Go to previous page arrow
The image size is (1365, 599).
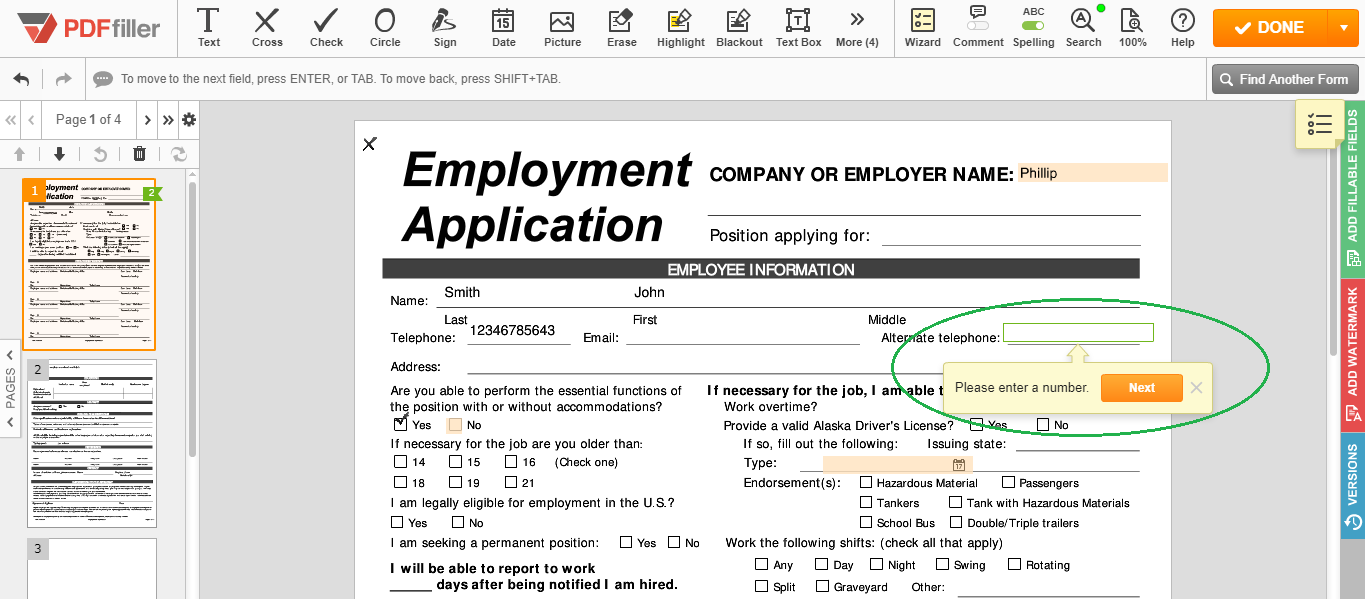click(32, 120)
